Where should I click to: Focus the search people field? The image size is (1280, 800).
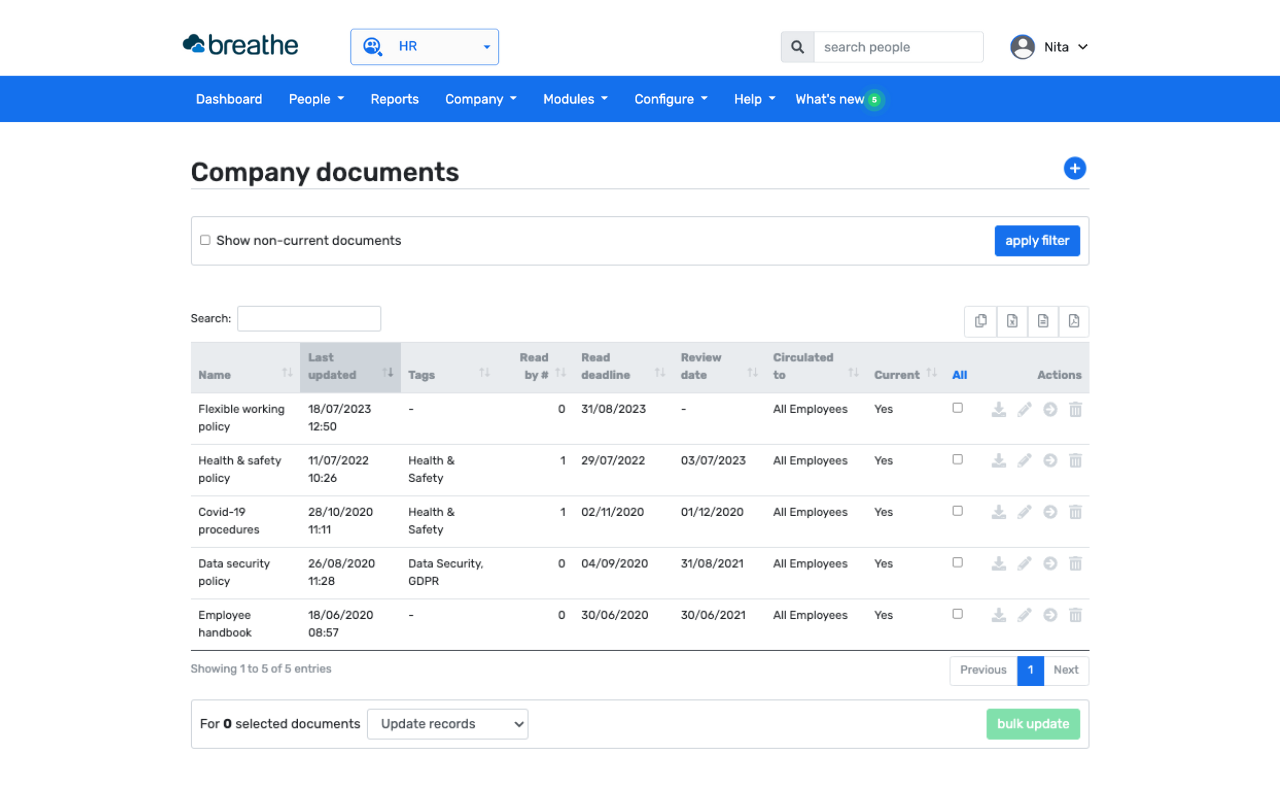click(x=898, y=47)
